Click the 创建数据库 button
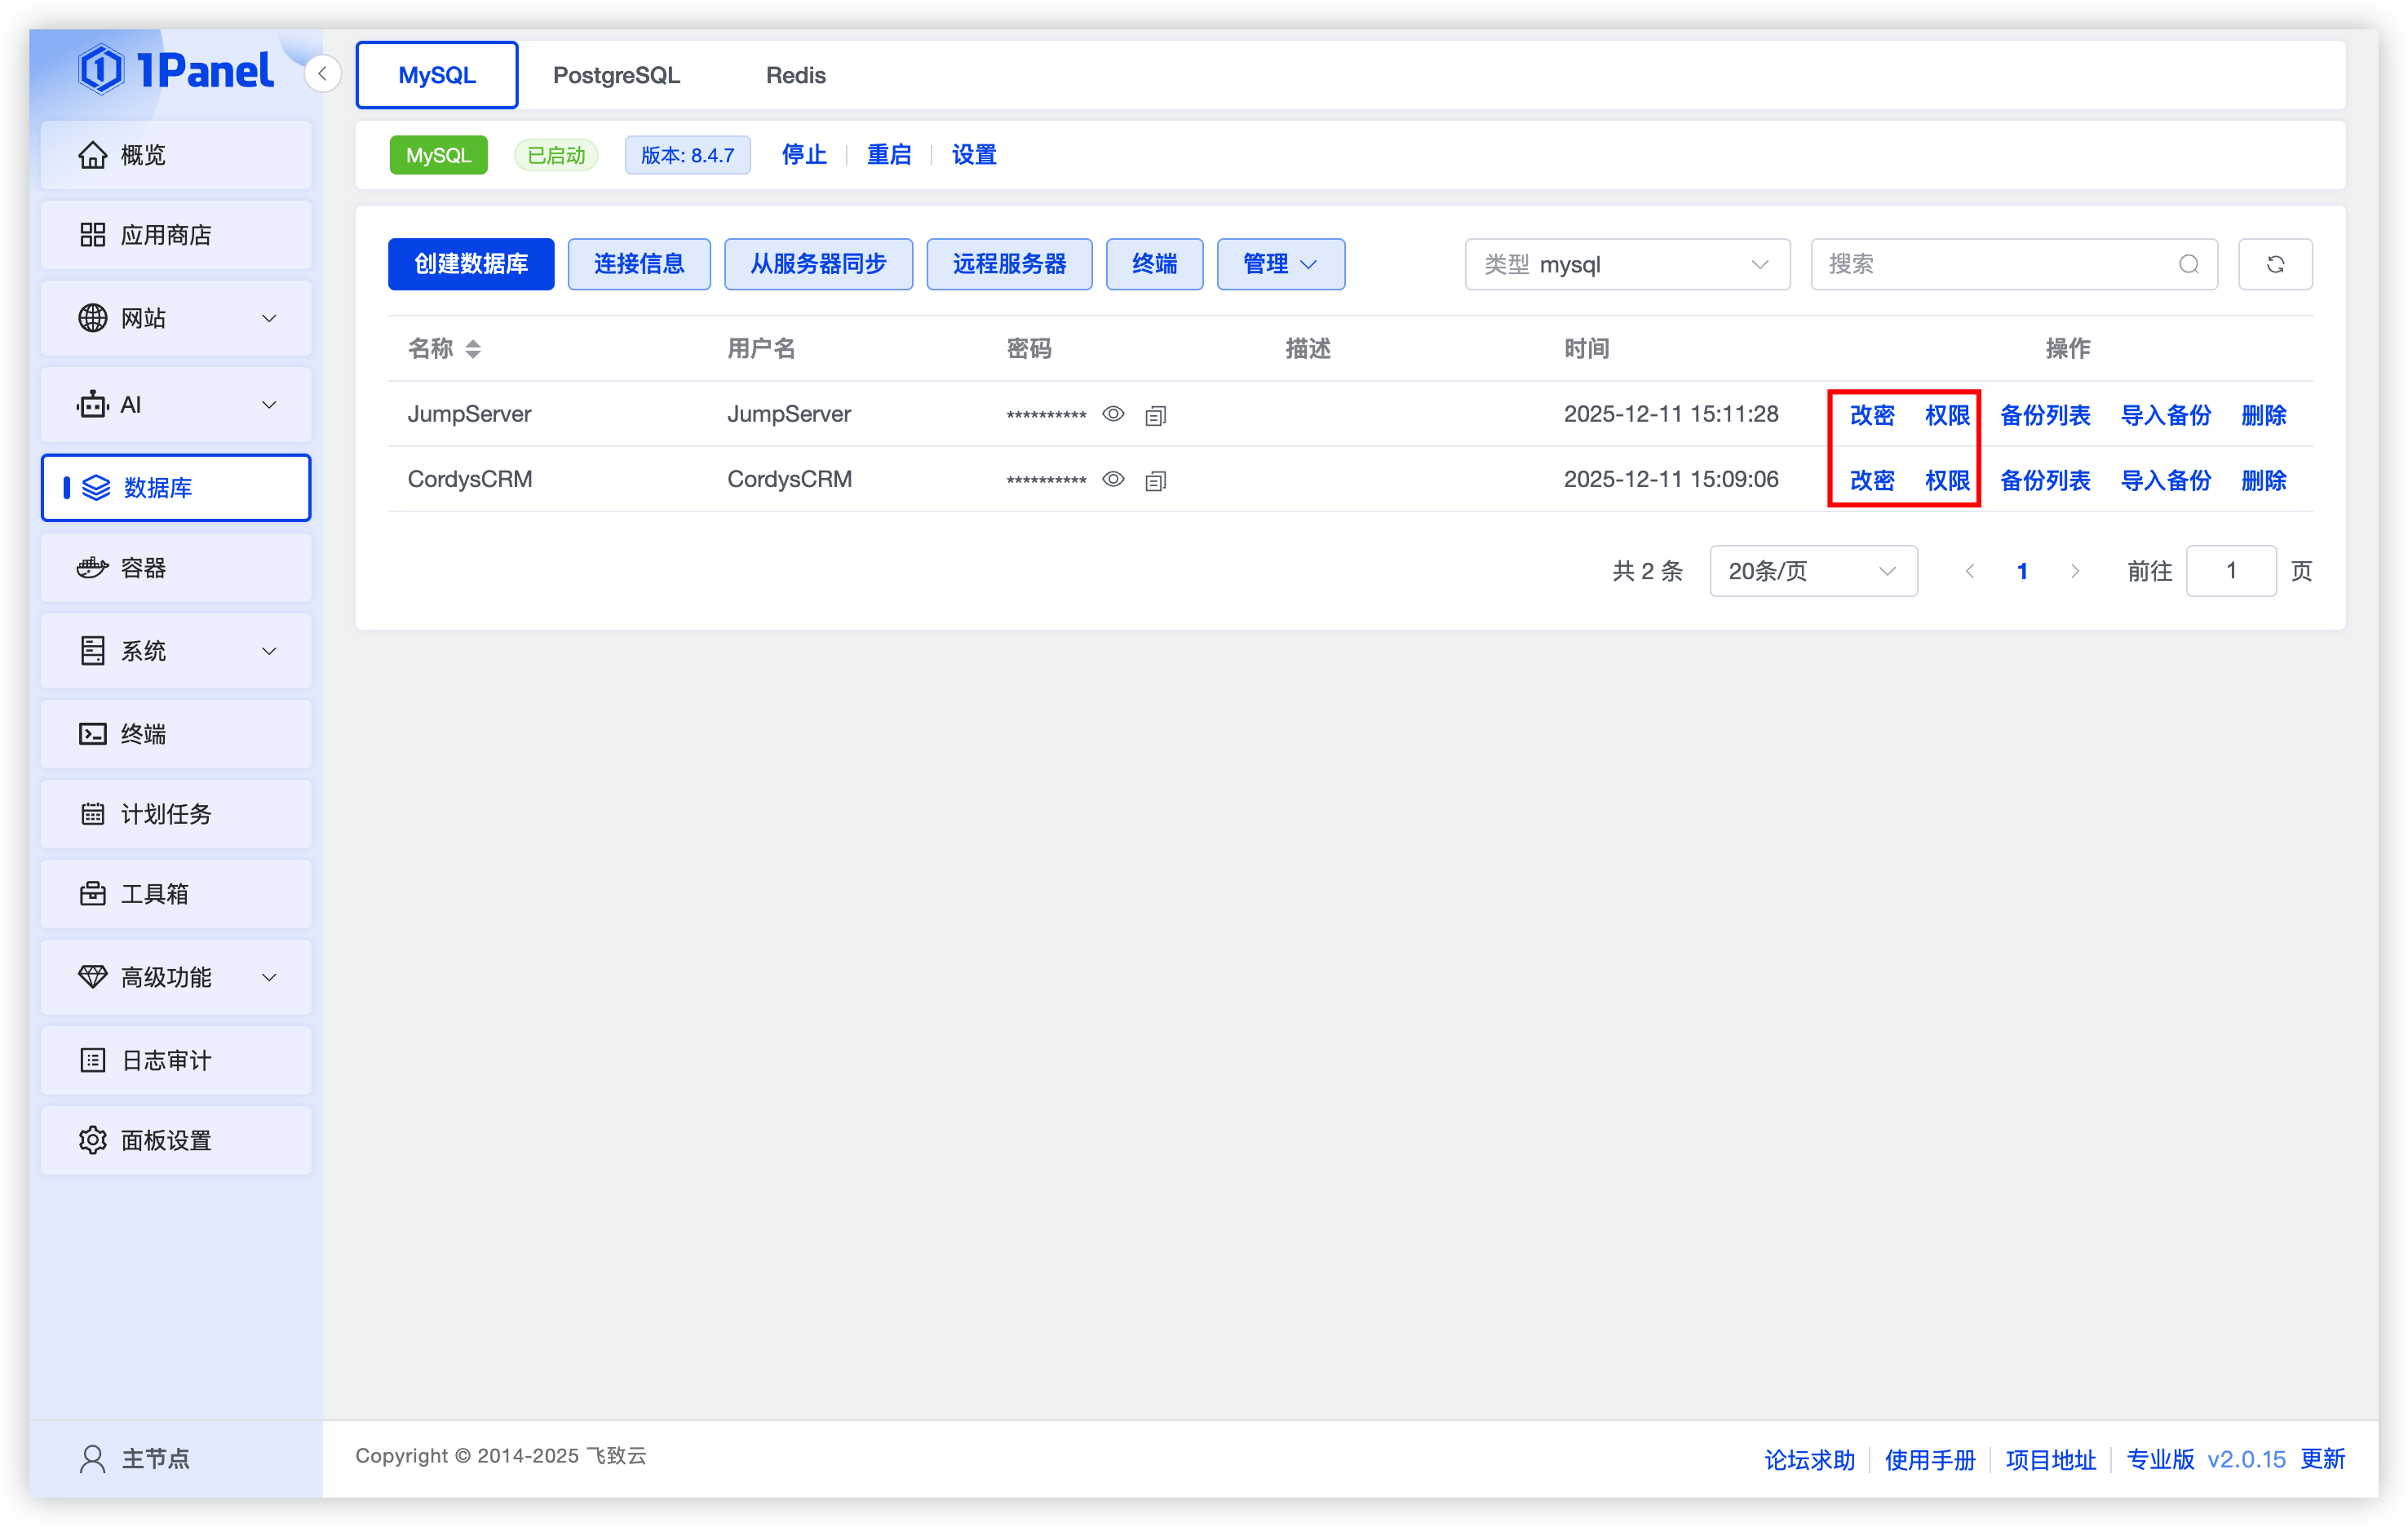Viewport: 2408px width, 1527px height. [x=471, y=264]
